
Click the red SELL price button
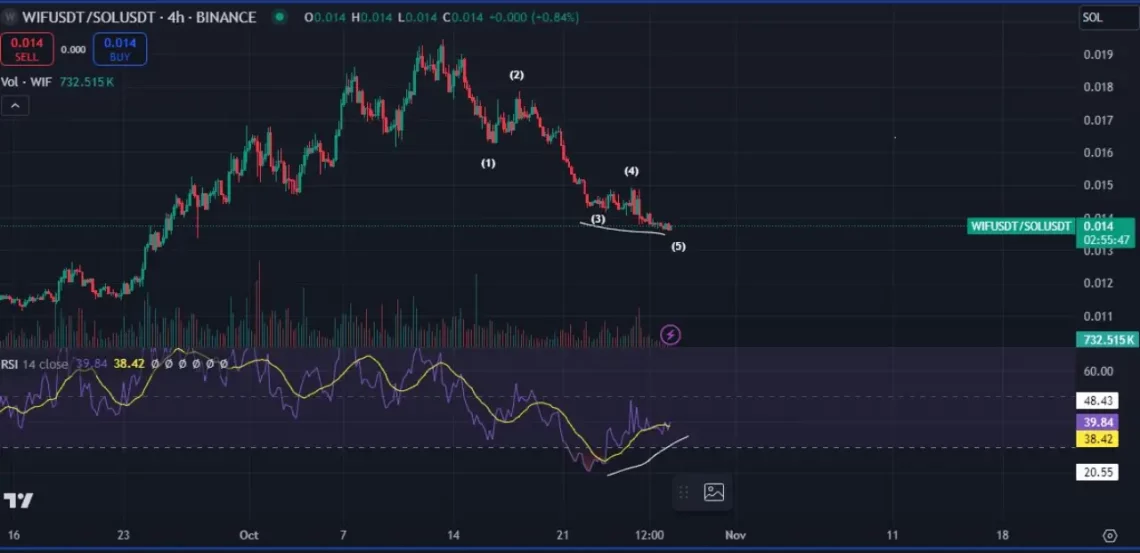pos(27,48)
